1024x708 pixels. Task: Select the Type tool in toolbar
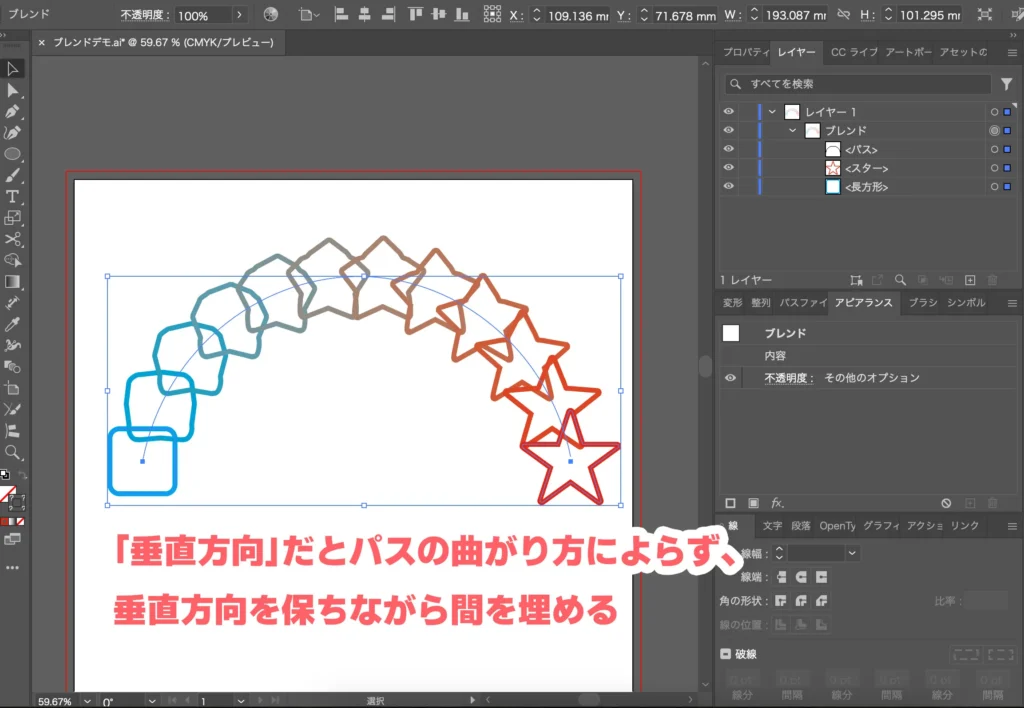(12, 196)
